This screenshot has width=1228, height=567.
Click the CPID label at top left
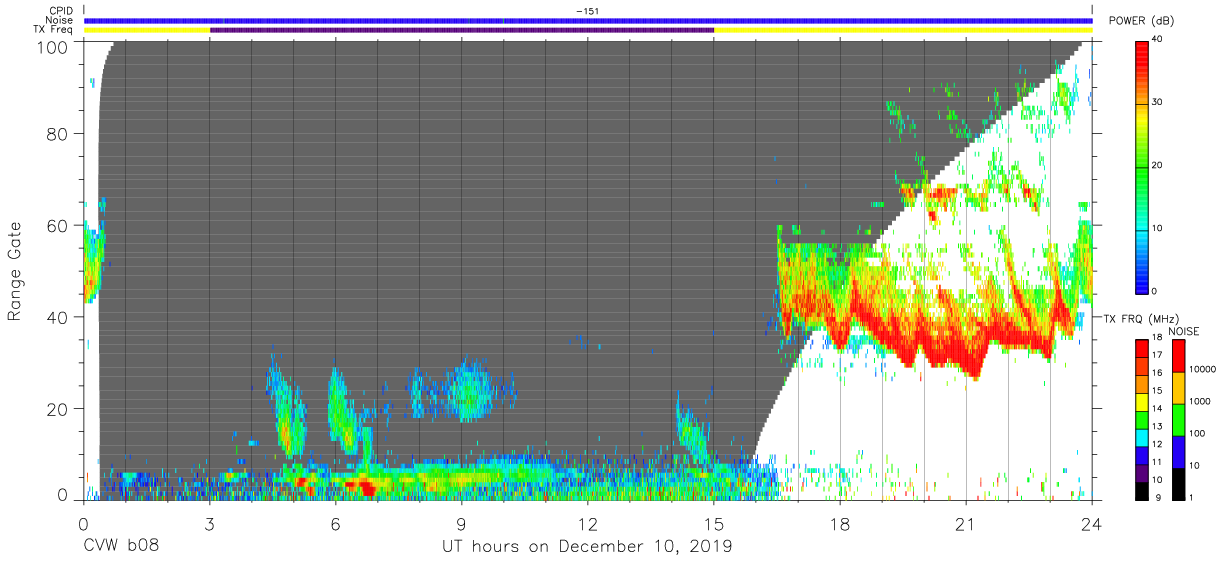60,11
